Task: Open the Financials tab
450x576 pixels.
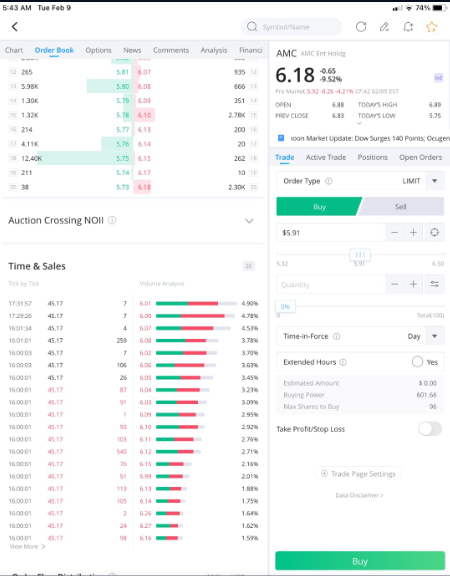Action: [x=251, y=50]
